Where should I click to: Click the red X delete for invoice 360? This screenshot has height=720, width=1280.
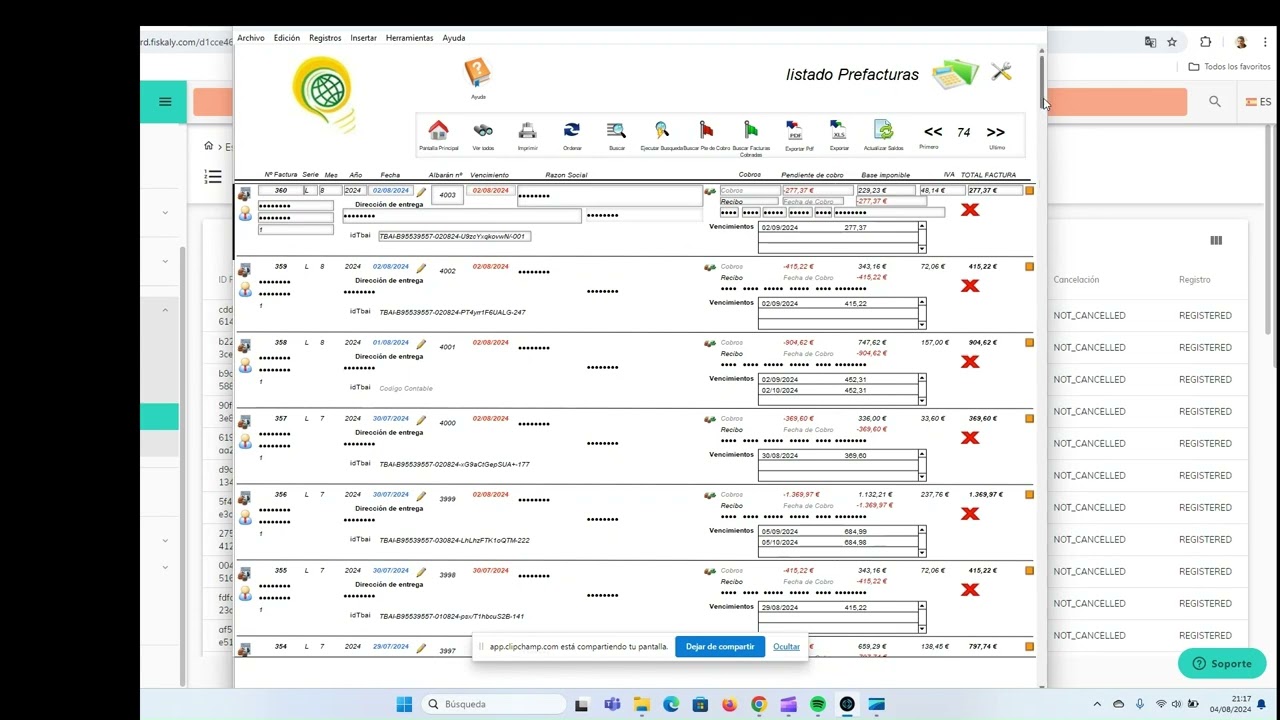[970, 210]
